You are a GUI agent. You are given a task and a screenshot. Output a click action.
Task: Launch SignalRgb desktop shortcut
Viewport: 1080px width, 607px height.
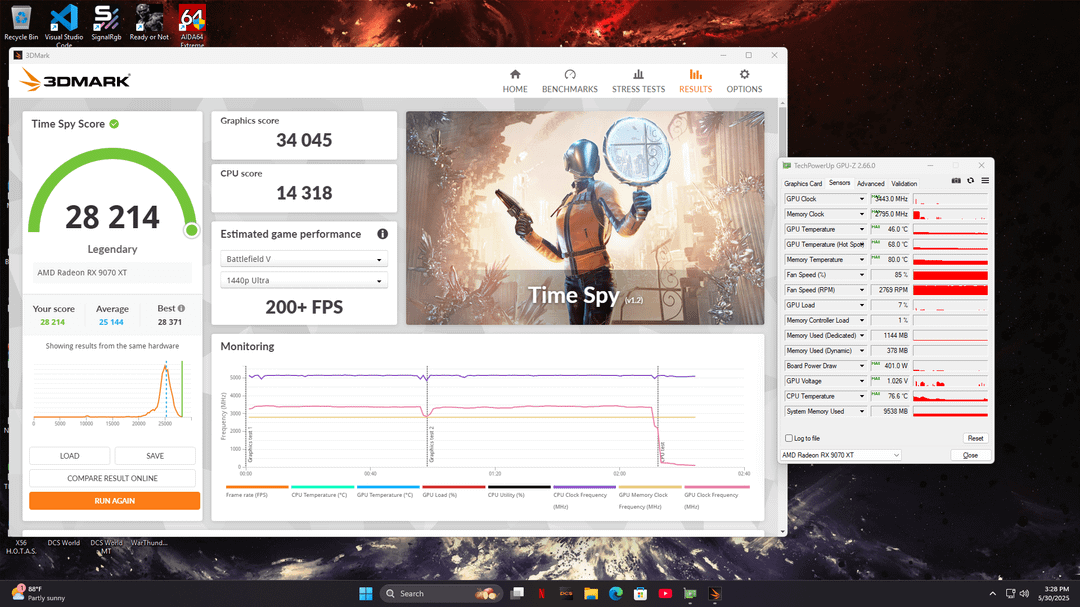[106, 22]
